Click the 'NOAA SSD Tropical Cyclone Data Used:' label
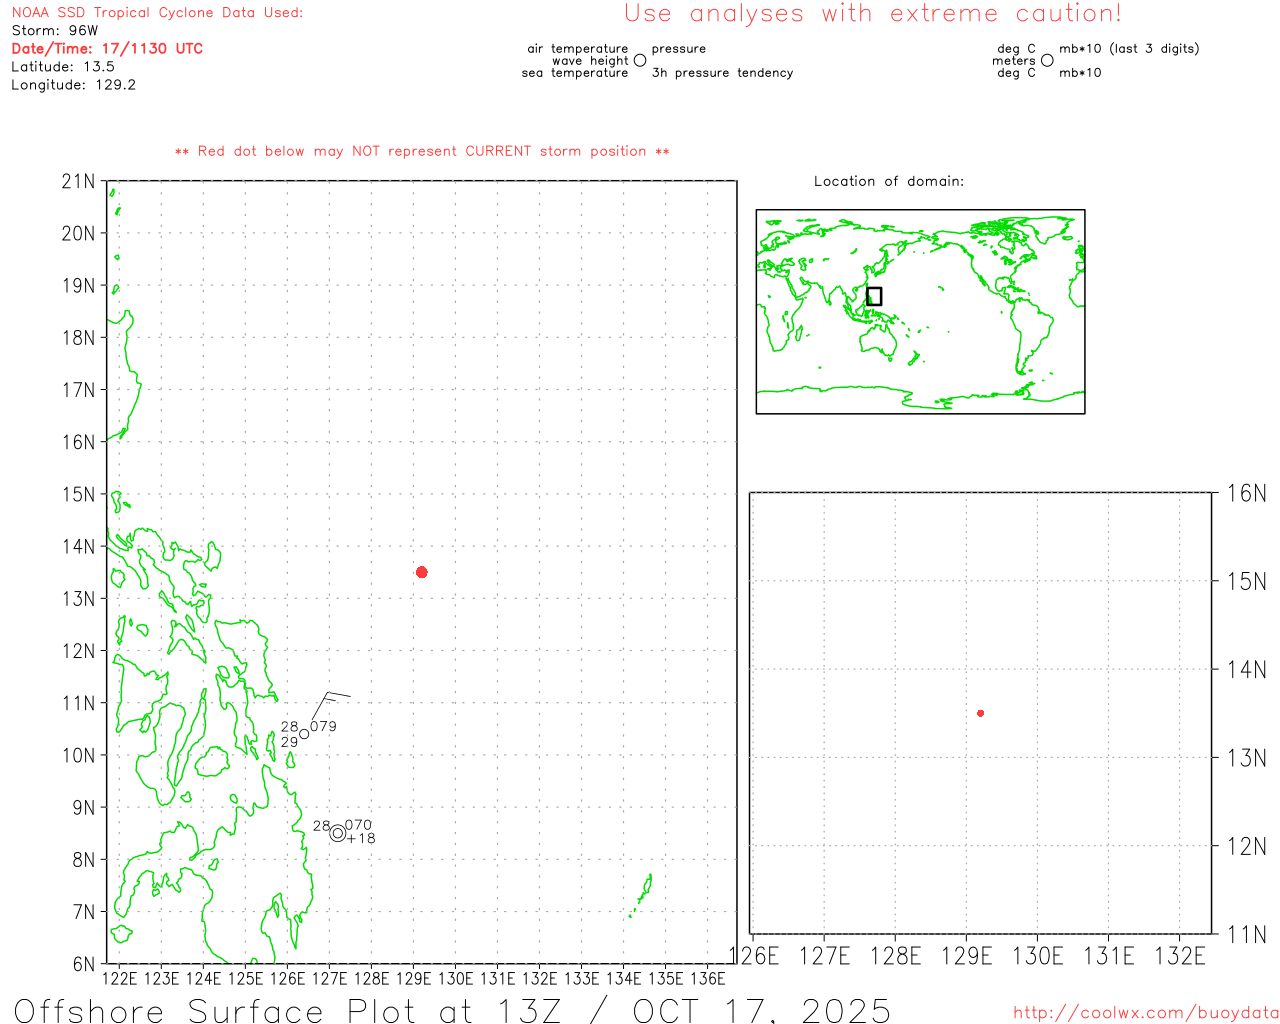This screenshot has width=1280, height=1024. click(157, 13)
